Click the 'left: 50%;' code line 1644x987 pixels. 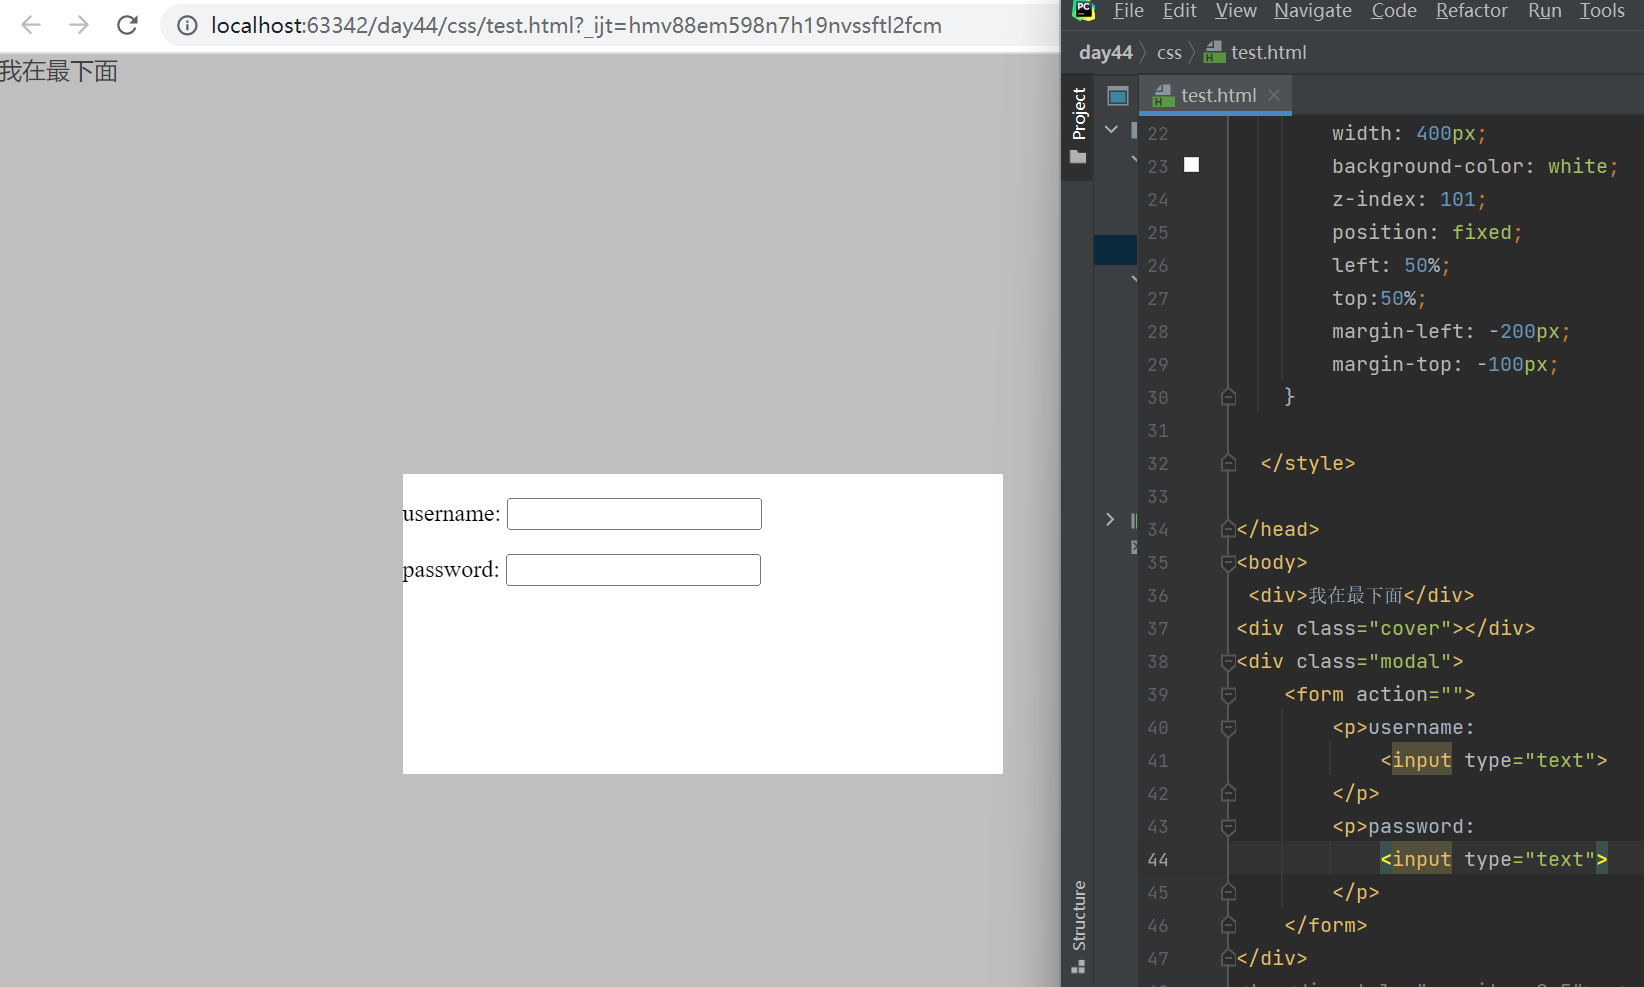(x=1391, y=265)
